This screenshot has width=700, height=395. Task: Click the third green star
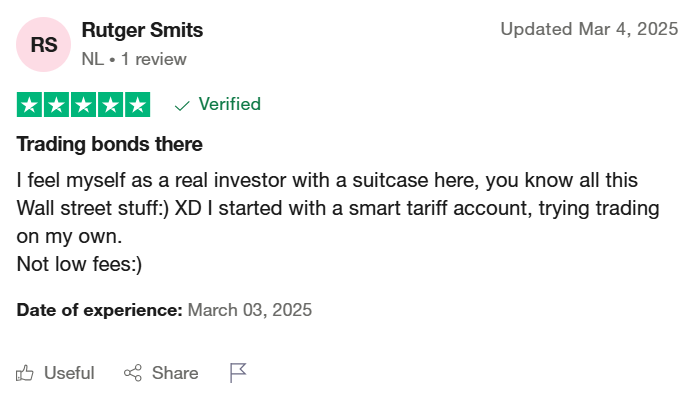click(83, 105)
